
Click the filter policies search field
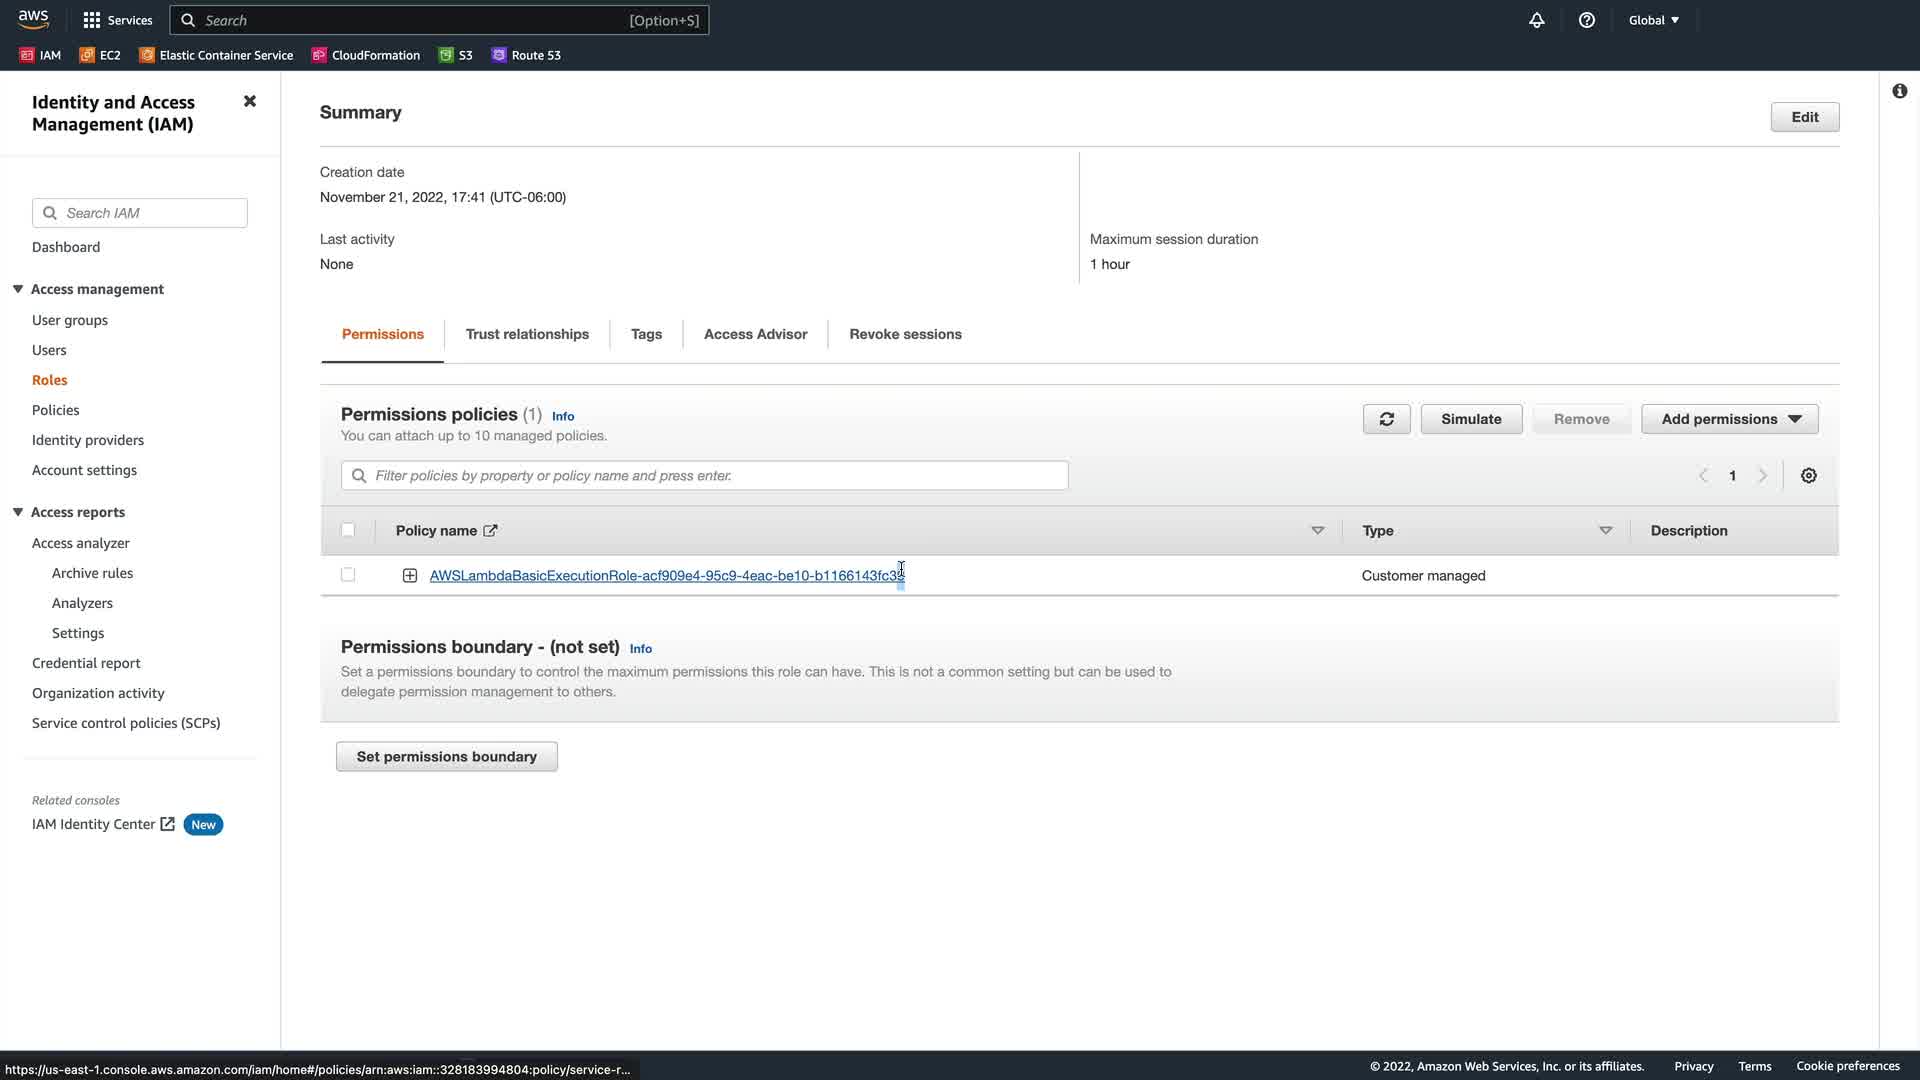pyautogui.click(x=704, y=476)
